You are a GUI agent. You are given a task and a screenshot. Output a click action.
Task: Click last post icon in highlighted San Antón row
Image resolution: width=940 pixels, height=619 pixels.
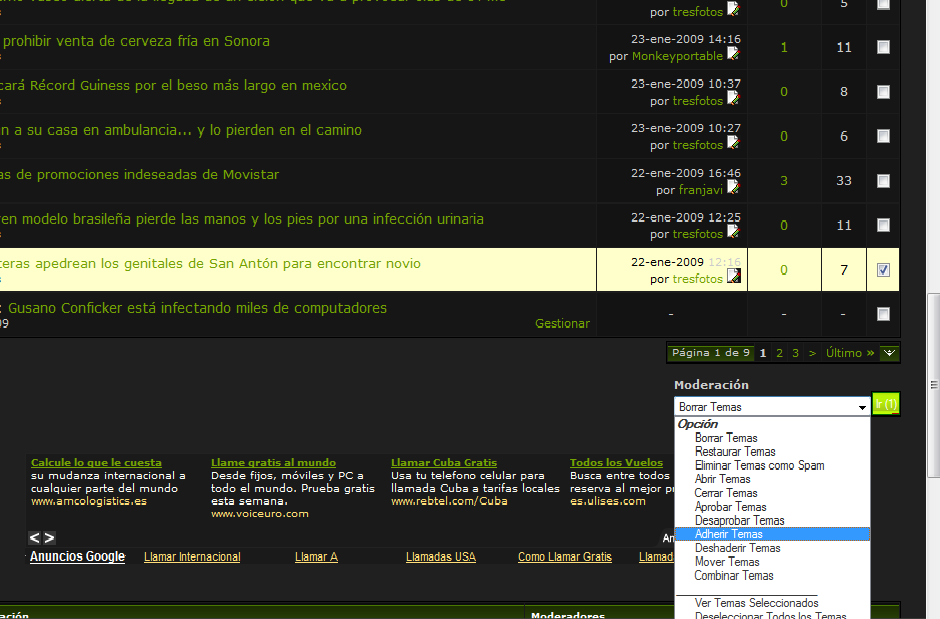733,277
